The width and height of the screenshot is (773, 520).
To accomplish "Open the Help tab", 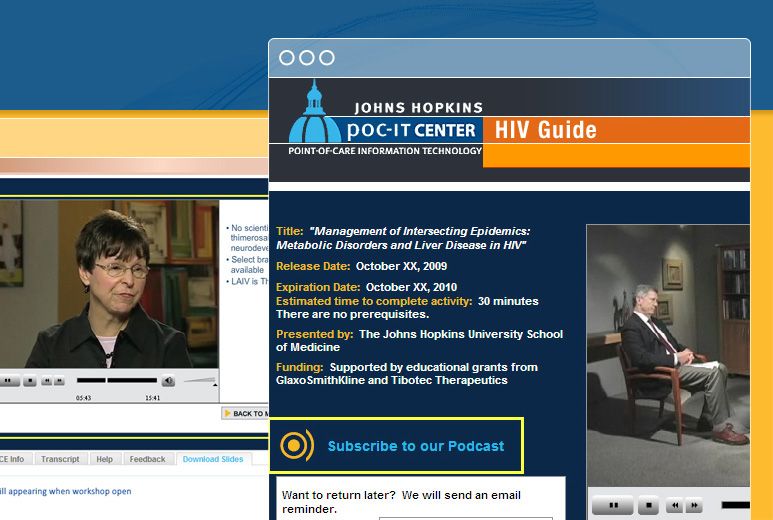I will click(105, 459).
